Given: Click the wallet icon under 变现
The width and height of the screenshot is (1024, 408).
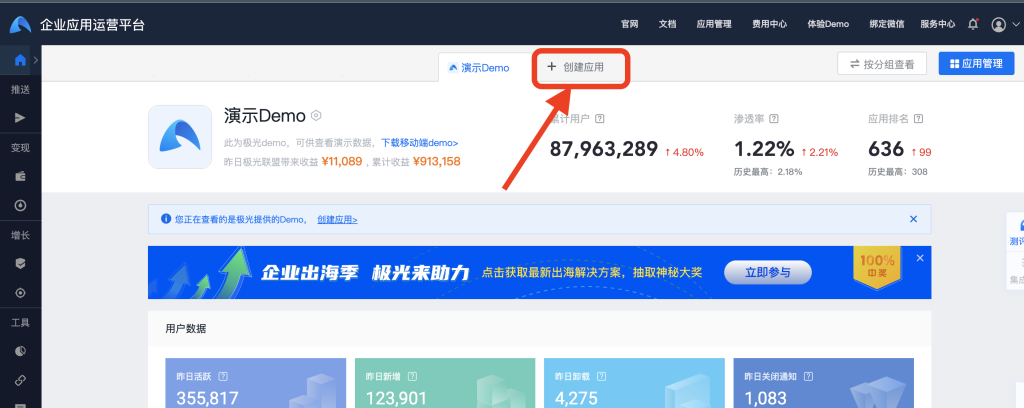Looking at the screenshot, I should [x=20, y=176].
